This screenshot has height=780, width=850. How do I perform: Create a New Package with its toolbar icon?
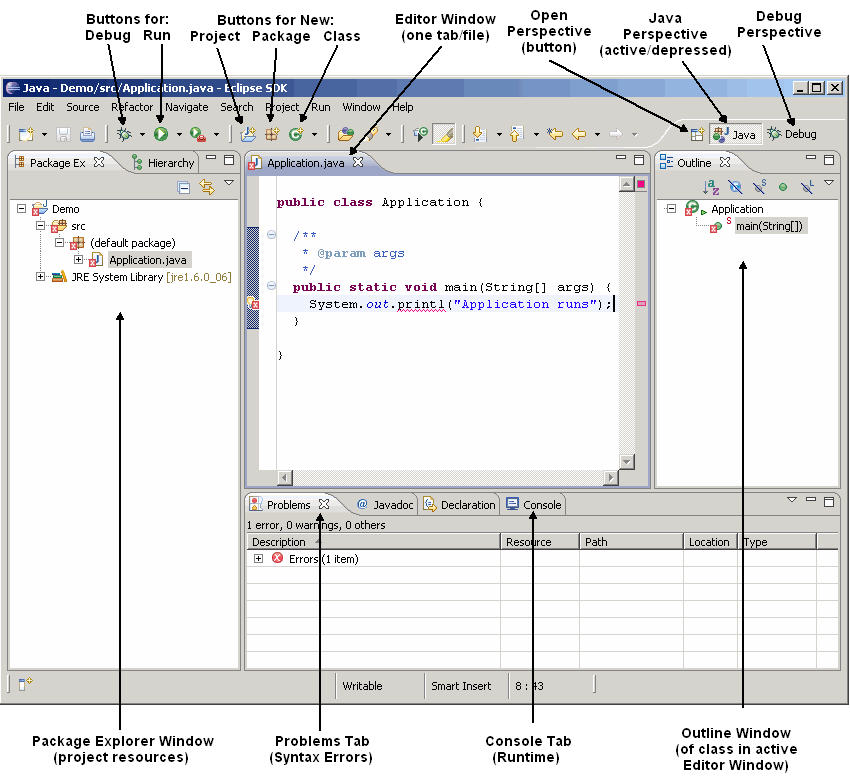click(271, 133)
